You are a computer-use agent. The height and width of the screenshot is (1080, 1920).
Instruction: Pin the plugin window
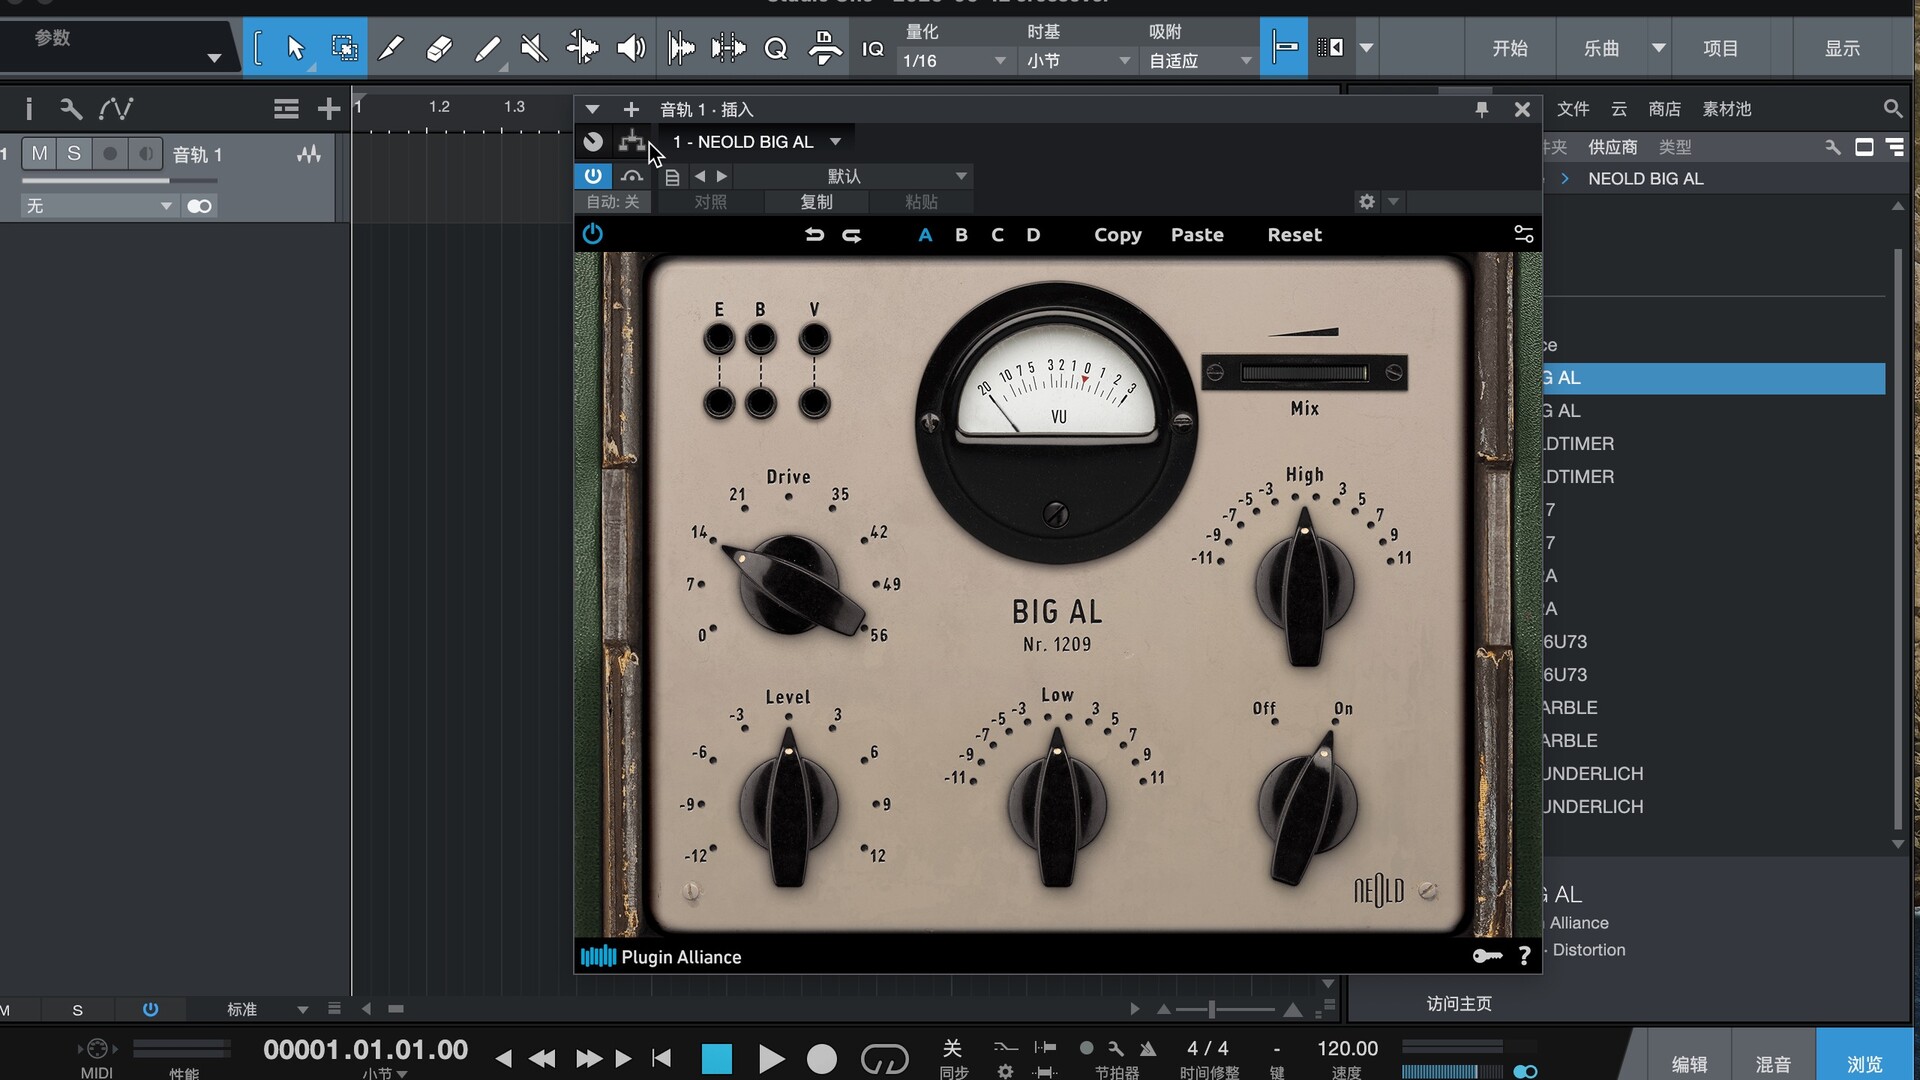click(1482, 109)
